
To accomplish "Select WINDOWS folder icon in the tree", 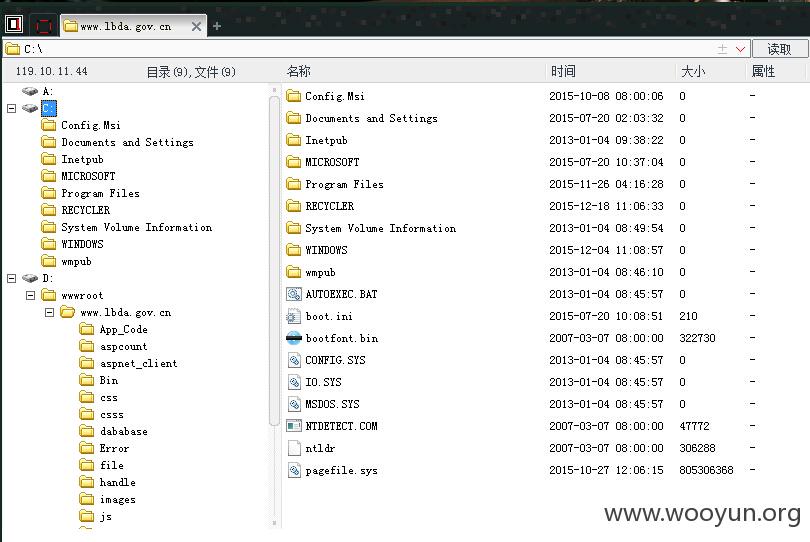I will point(49,244).
